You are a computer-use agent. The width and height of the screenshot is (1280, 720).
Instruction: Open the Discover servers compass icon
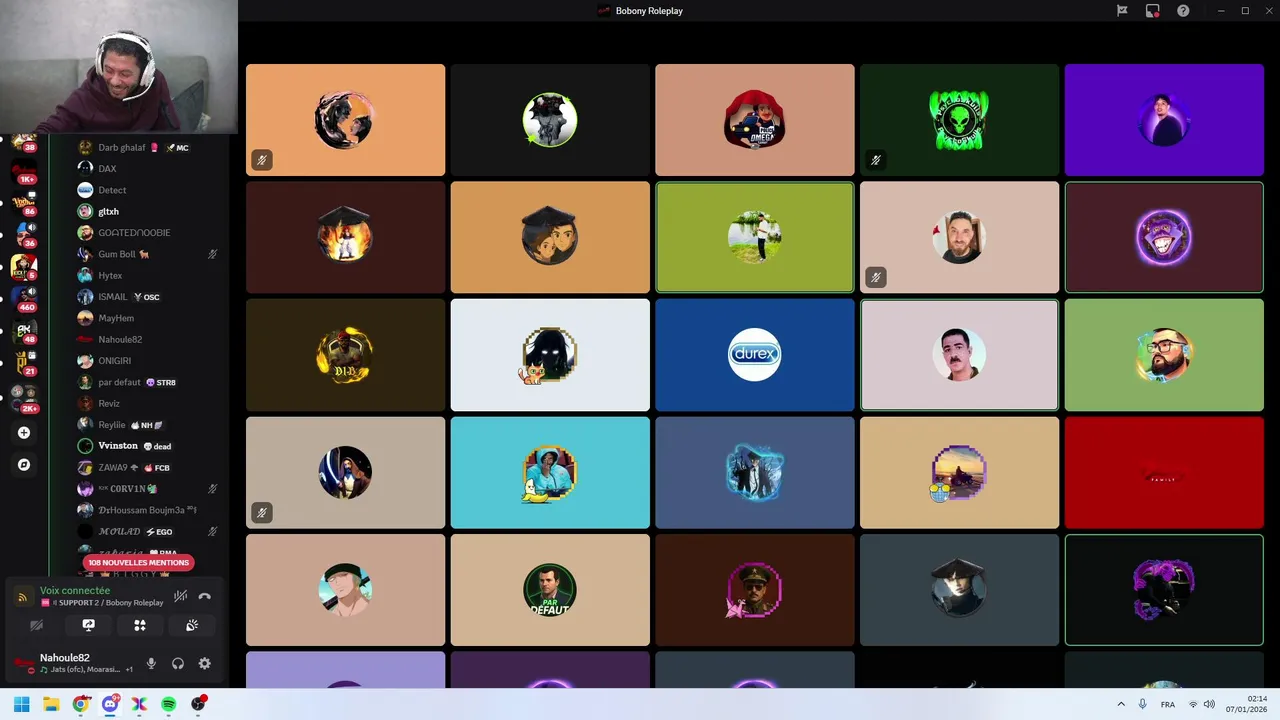24,465
